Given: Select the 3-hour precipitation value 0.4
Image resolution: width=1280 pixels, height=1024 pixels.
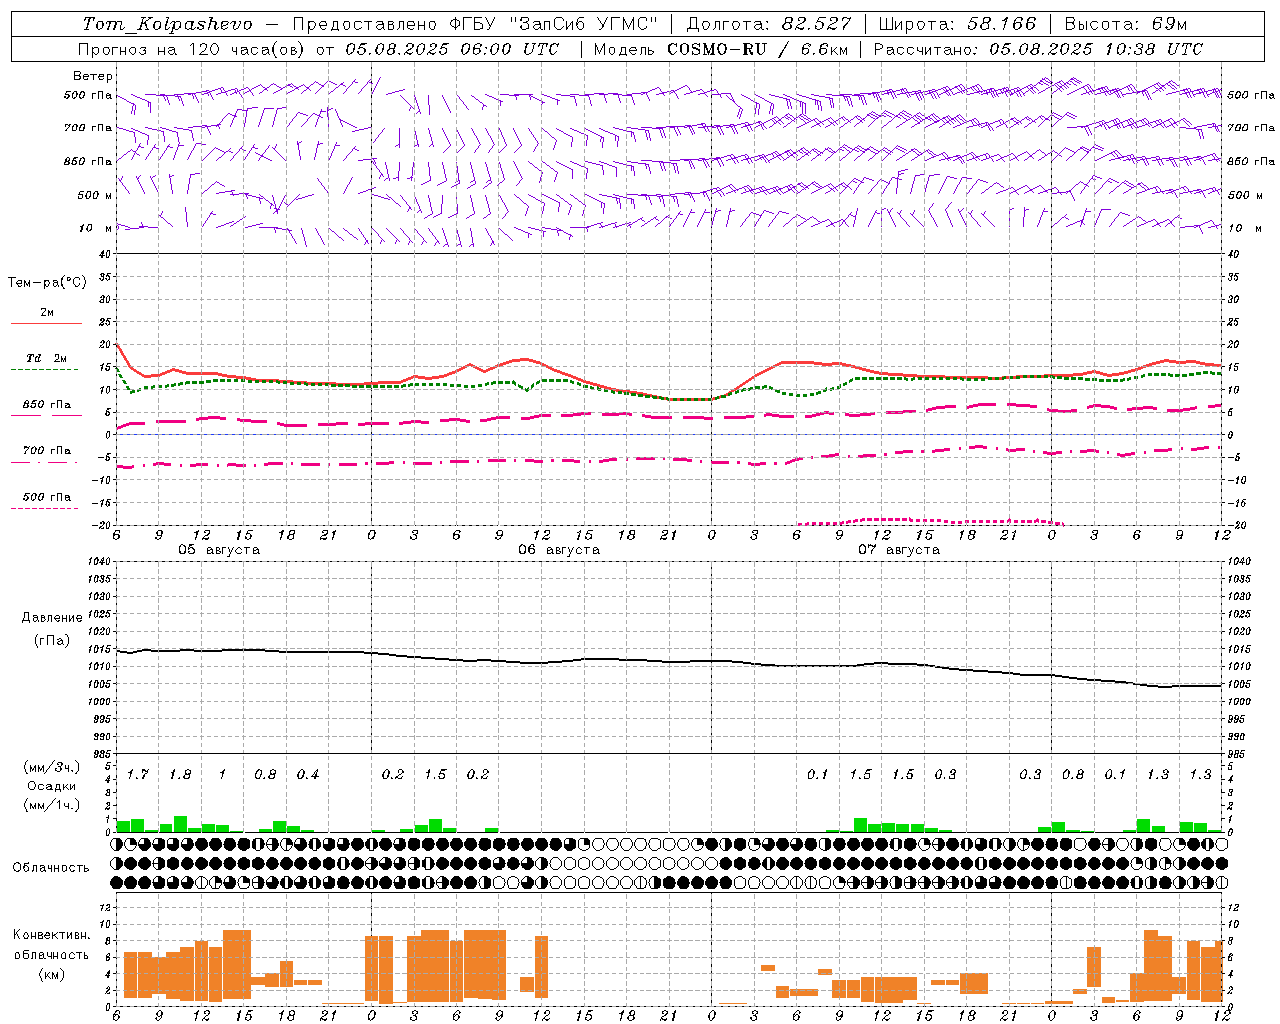Looking at the screenshot, I should coord(308,775).
